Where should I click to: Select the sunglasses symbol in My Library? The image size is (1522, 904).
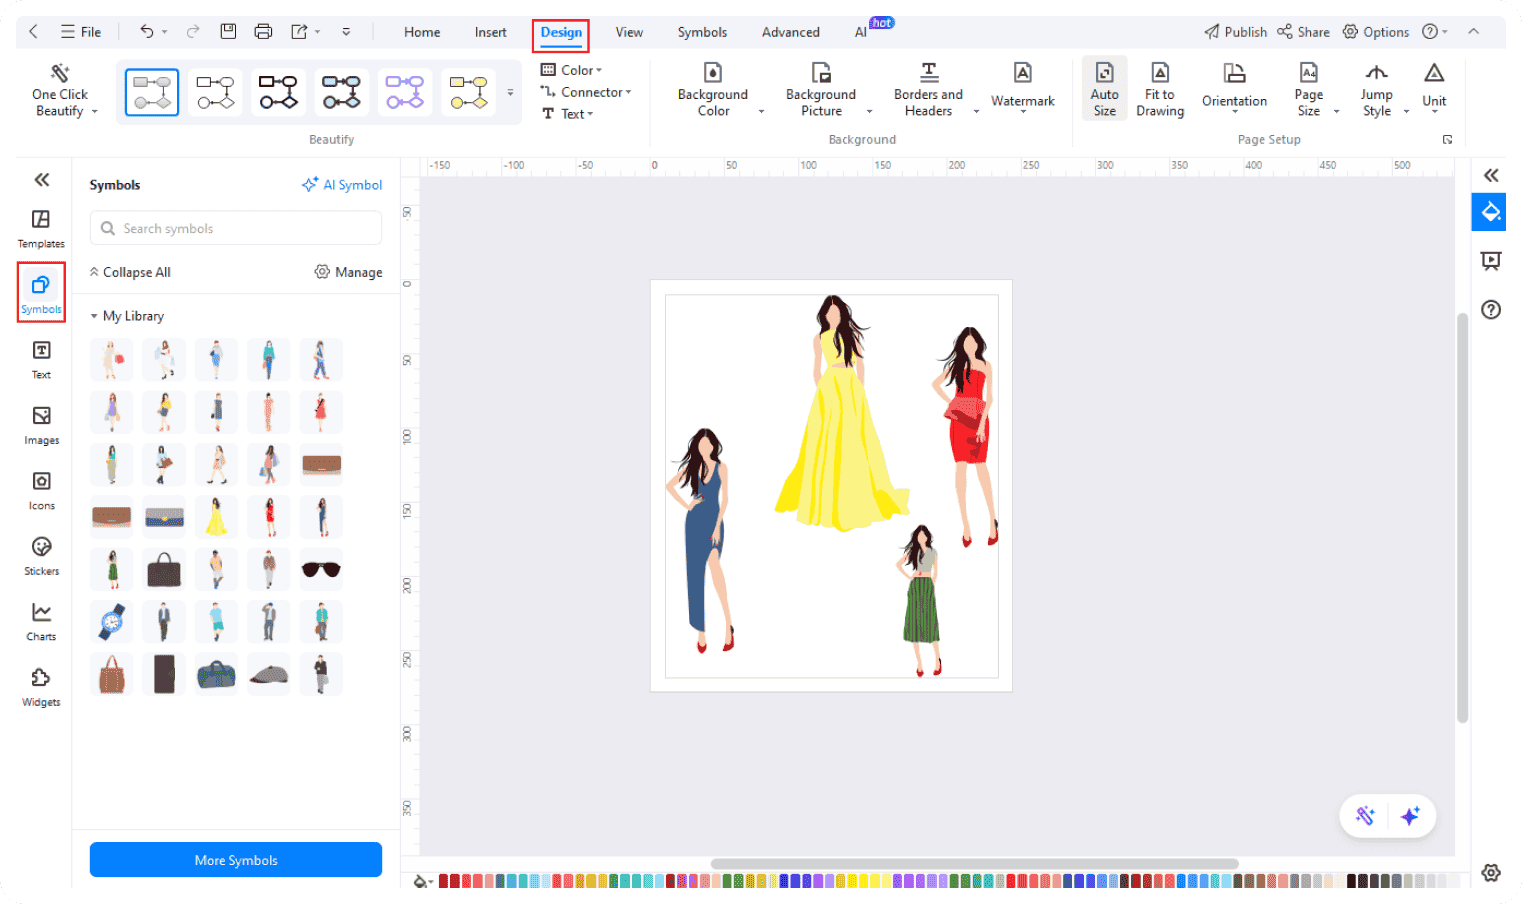(321, 569)
